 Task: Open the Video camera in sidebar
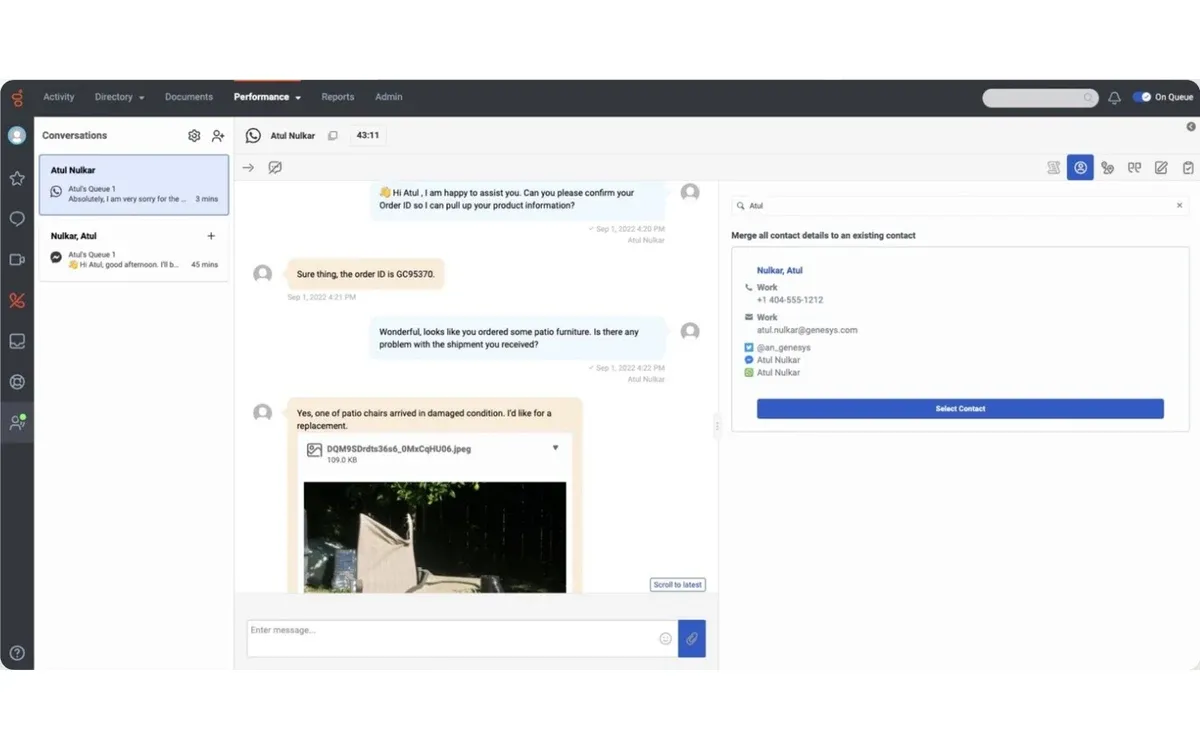[x=17, y=260]
